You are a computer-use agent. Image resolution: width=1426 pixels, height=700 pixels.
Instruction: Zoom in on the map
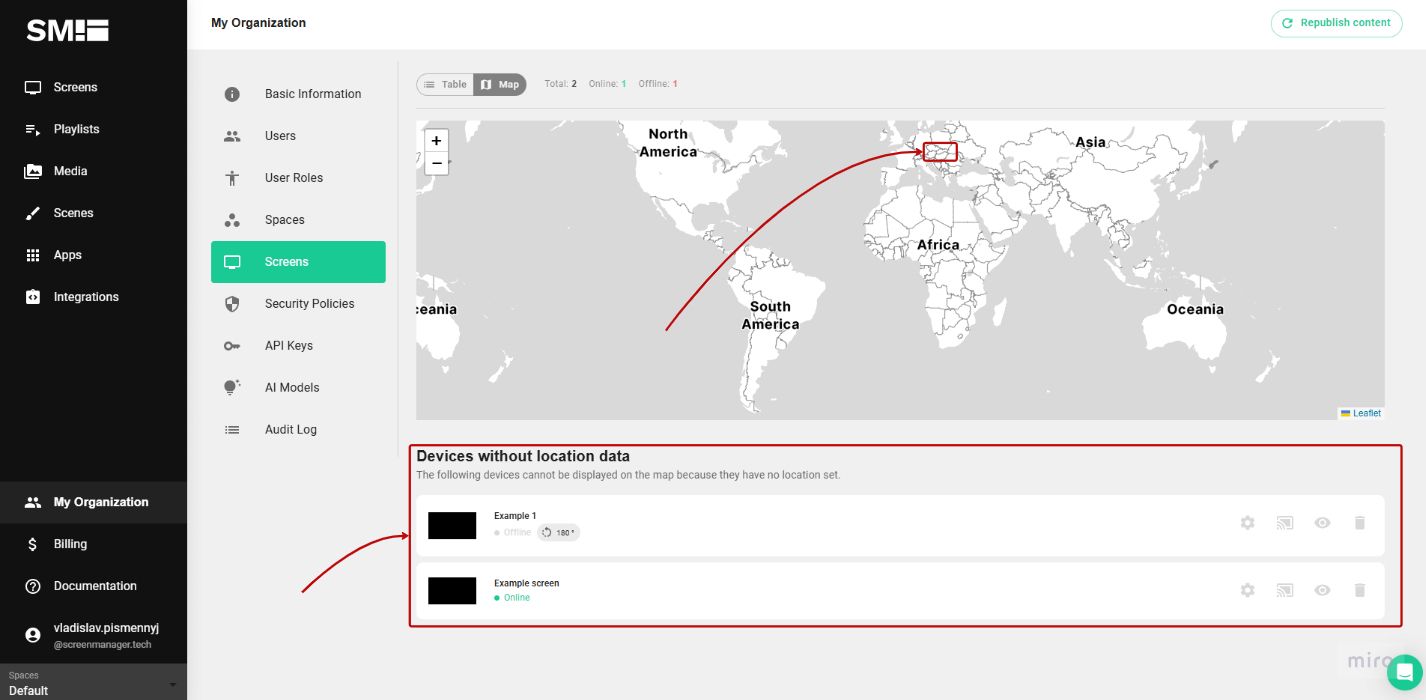[x=436, y=141]
